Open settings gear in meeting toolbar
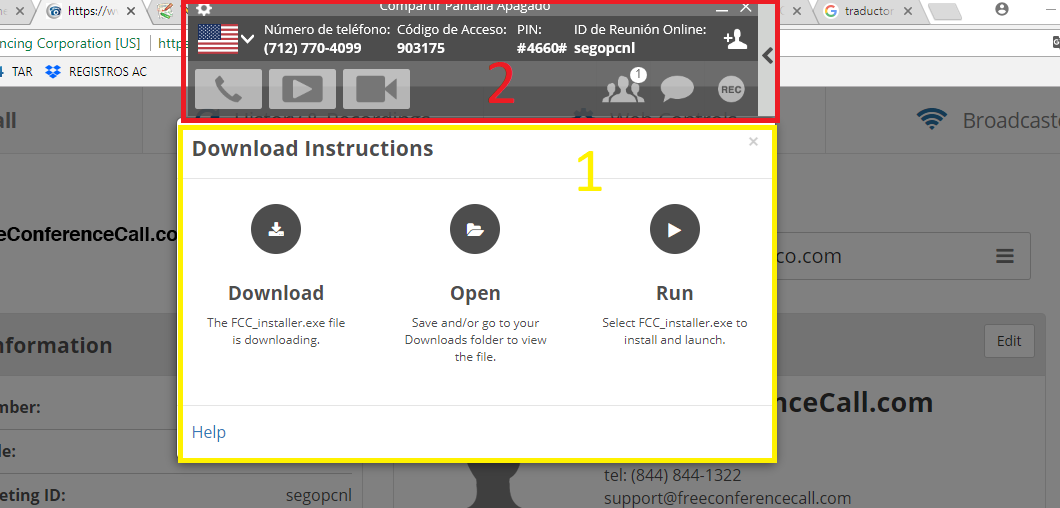1060x508 pixels. 204,9
